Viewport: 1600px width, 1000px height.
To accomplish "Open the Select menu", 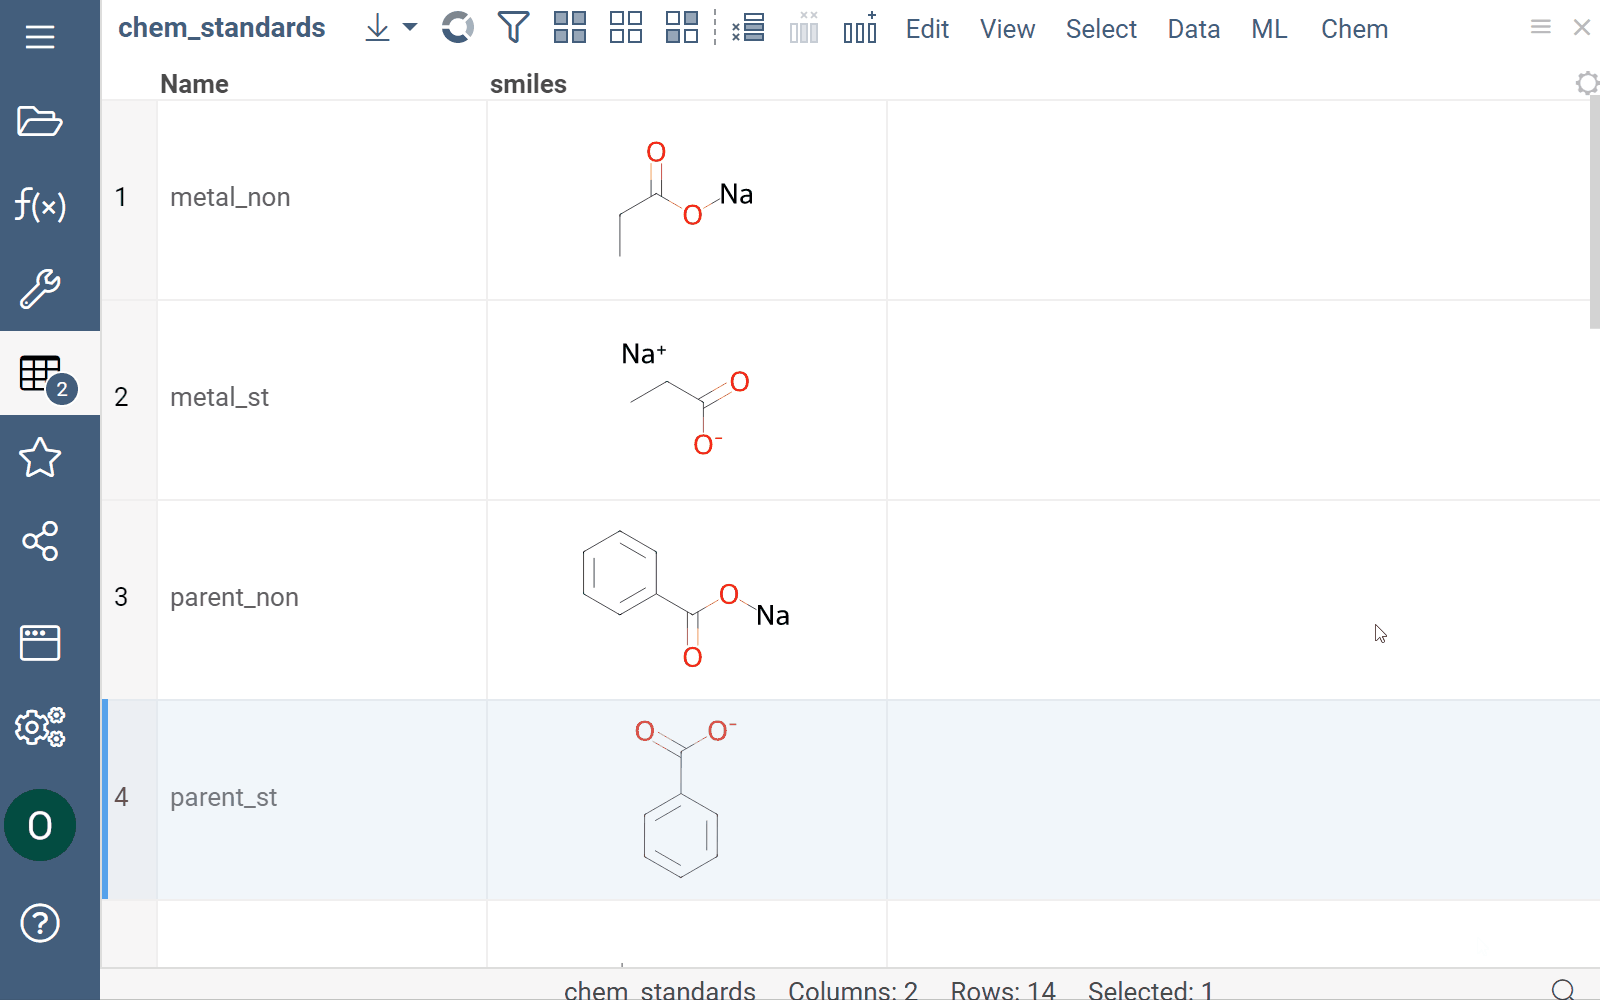I will pos(1101,29).
